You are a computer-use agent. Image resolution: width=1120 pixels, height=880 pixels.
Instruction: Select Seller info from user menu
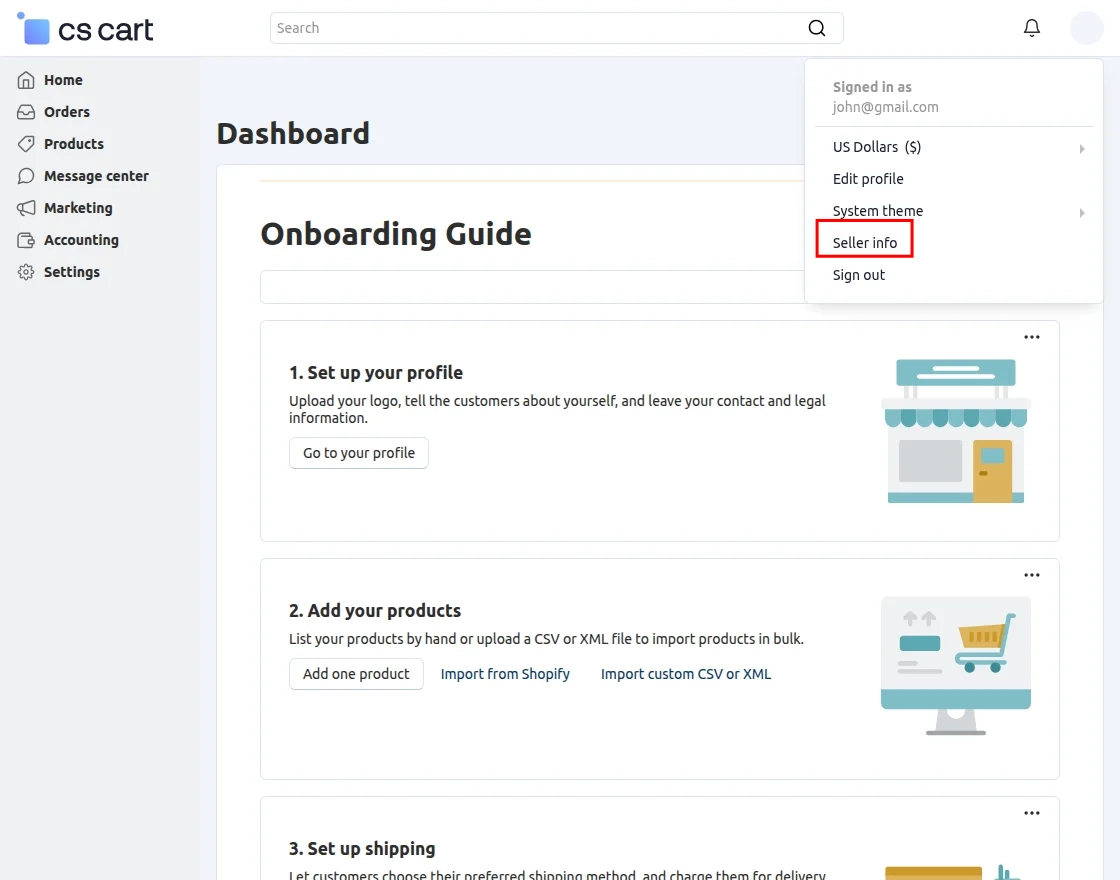coord(865,243)
